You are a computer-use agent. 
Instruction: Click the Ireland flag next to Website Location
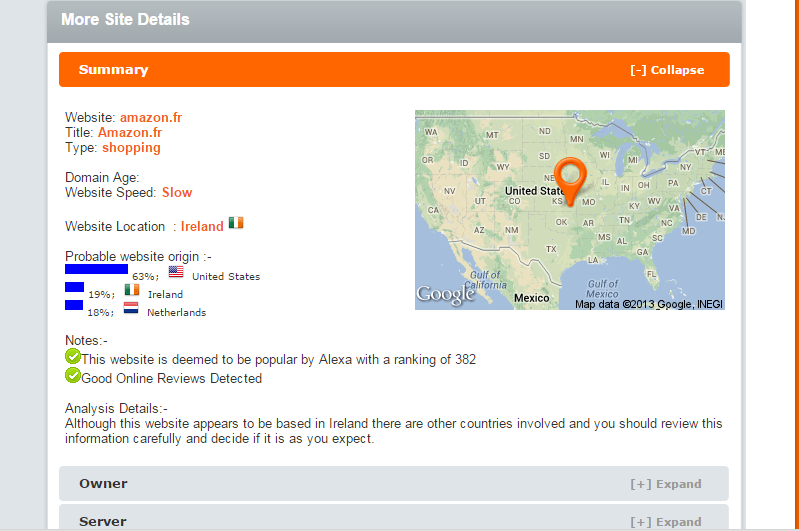[236, 223]
